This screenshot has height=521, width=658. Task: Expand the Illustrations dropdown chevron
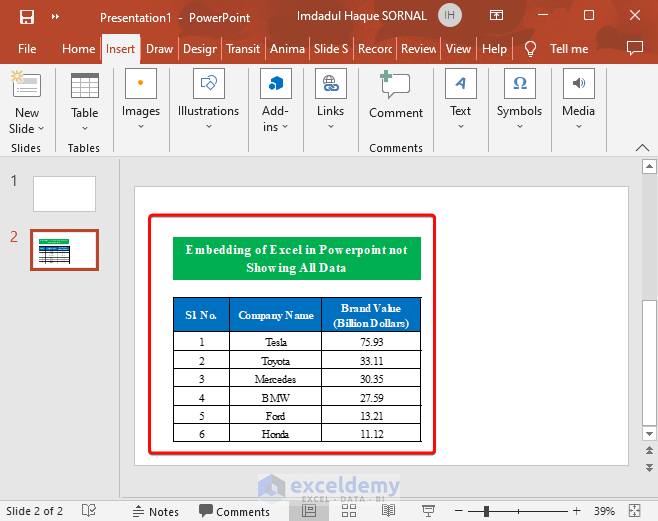point(209,126)
